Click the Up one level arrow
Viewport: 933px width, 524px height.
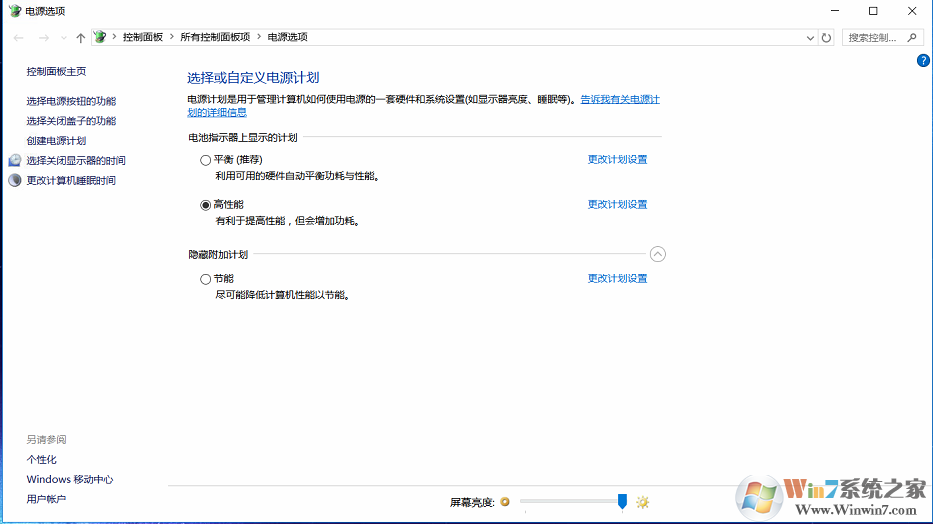(81, 37)
